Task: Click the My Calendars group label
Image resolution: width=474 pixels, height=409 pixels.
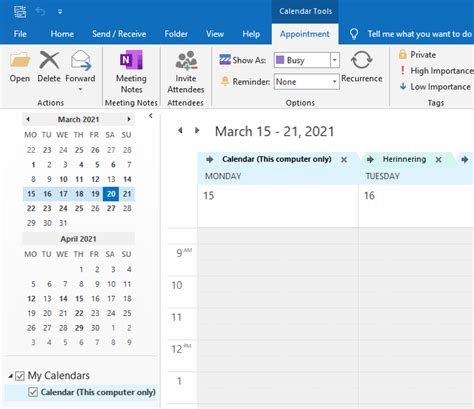Action: click(59, 376)
